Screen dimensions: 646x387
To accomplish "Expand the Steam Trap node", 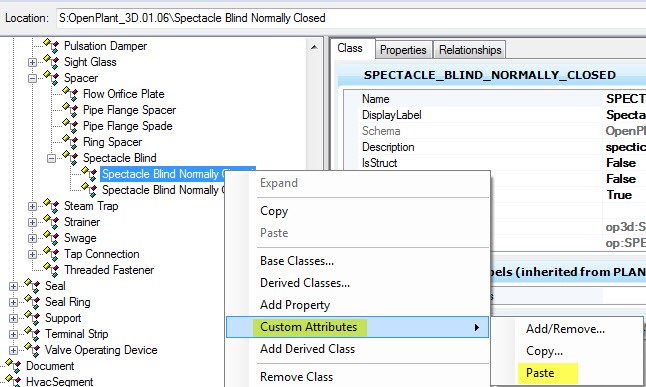I will click(32, 206).
